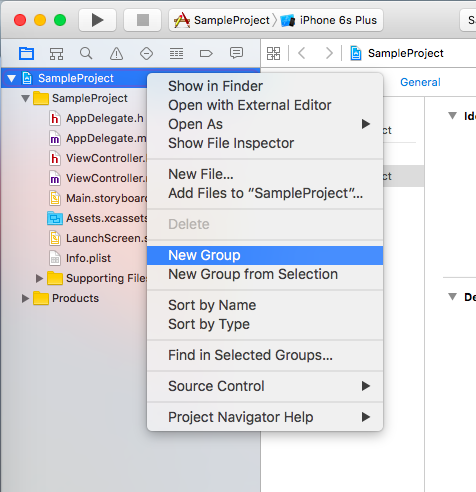The height and width of the screenshot is (492, 476).
Task: Expand the Products folder
Action: [25, 298]
